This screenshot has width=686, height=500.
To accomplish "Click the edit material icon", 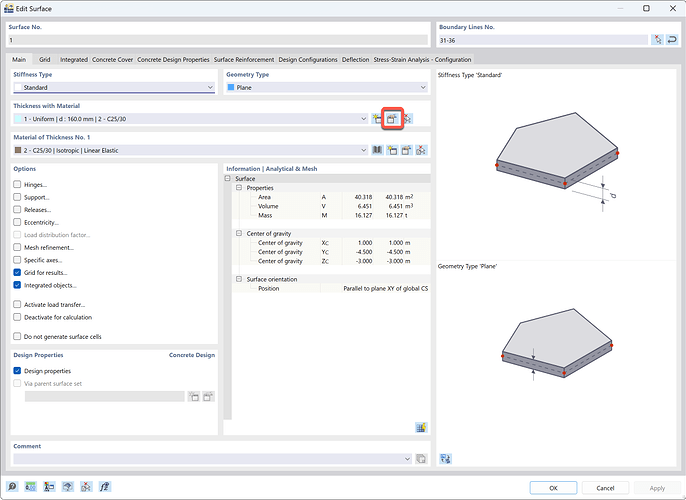I will (x=406, y=150).
